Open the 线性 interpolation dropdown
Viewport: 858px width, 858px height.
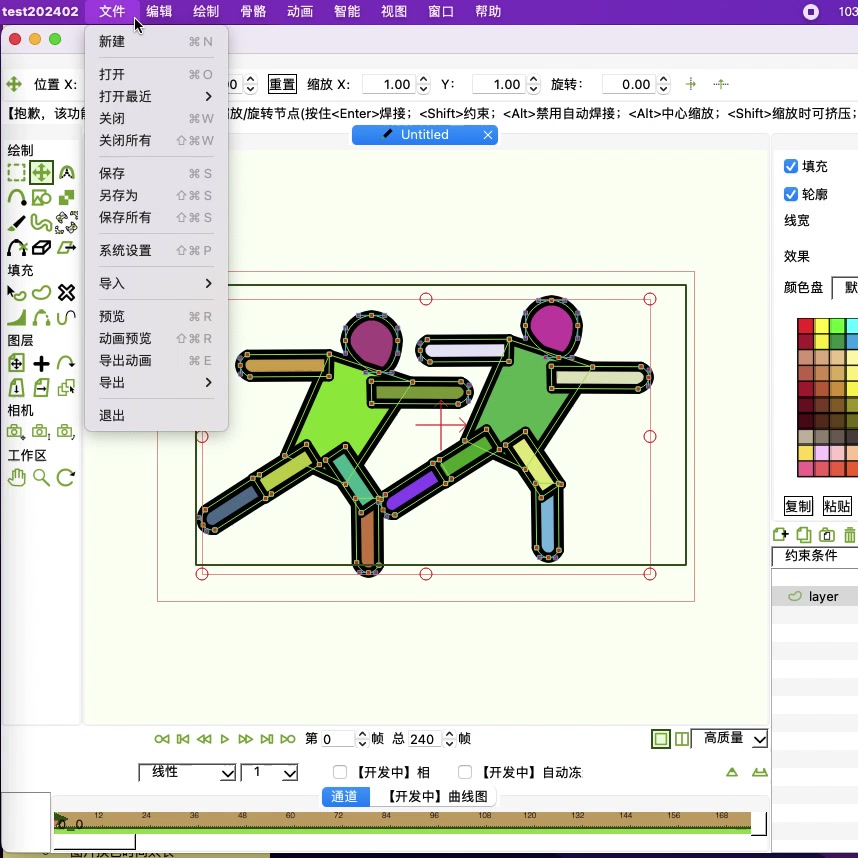pyautogui.click(x=187, y=772)
